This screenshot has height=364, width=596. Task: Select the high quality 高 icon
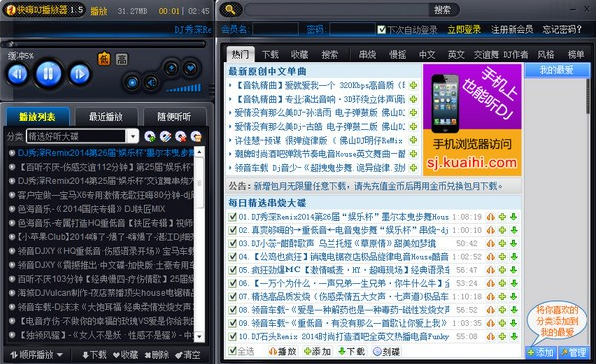pos(122,59)
